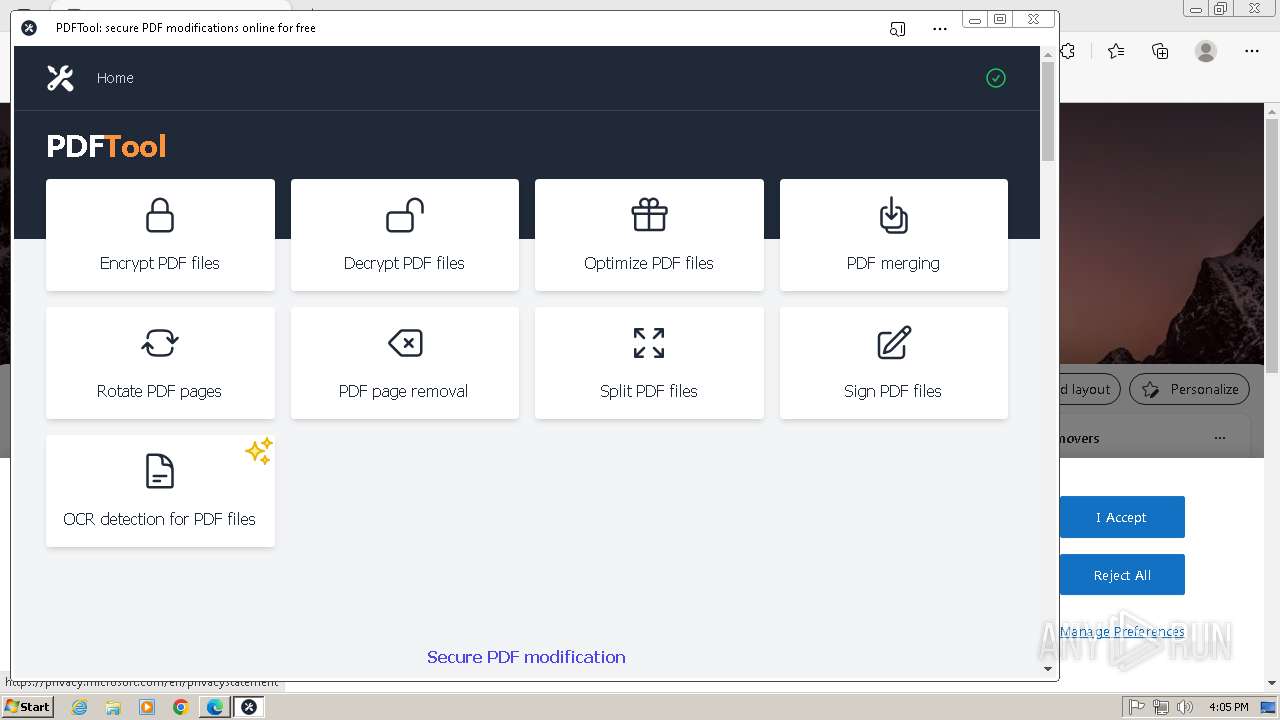
Task: Open media player from taskbar
Action: pyautogui.click(x=147, y=707)
